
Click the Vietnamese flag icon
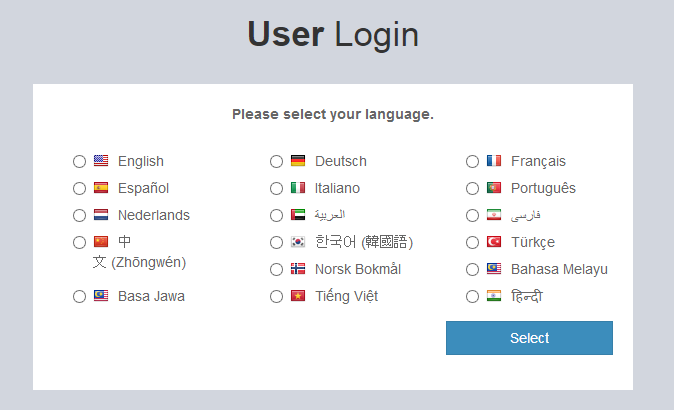pyautogui.click(x=298, y=296)
